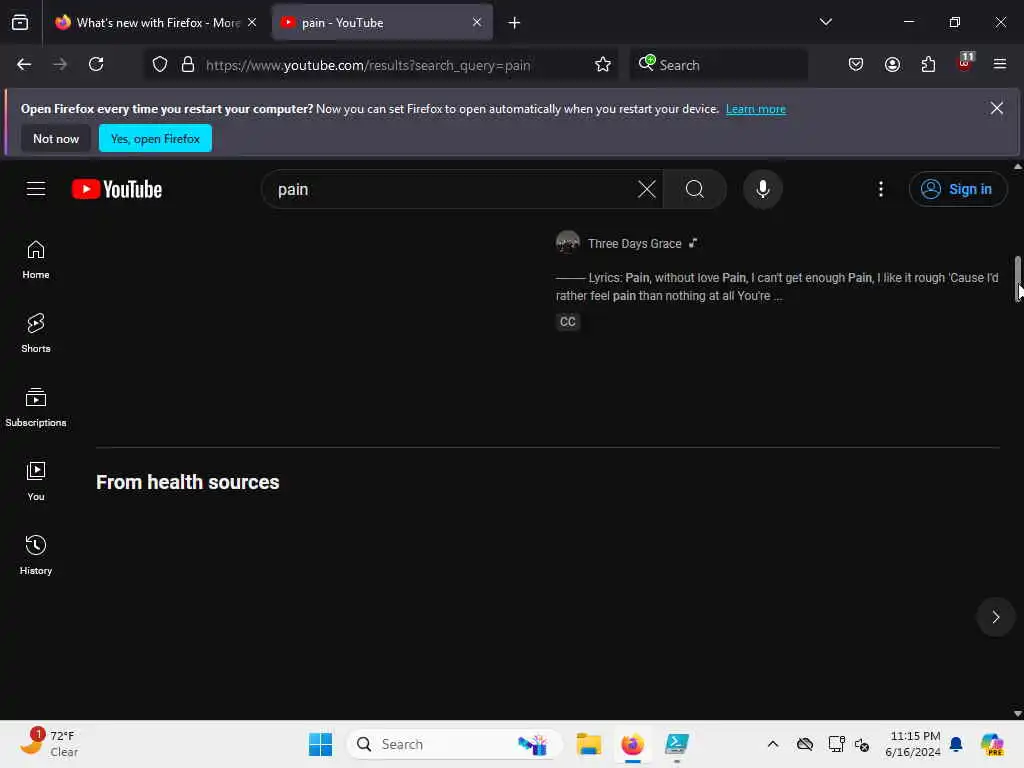
Task: Switch to the pain - YouTube tab
Action: click(x=382, y=23)
